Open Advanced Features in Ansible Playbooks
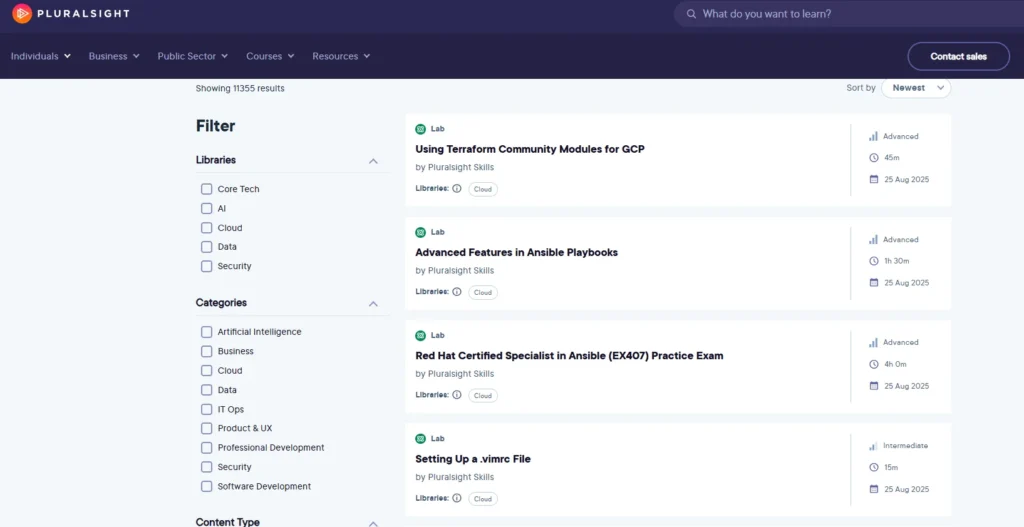Viewport: 1024px width, 527px height. 517,252
